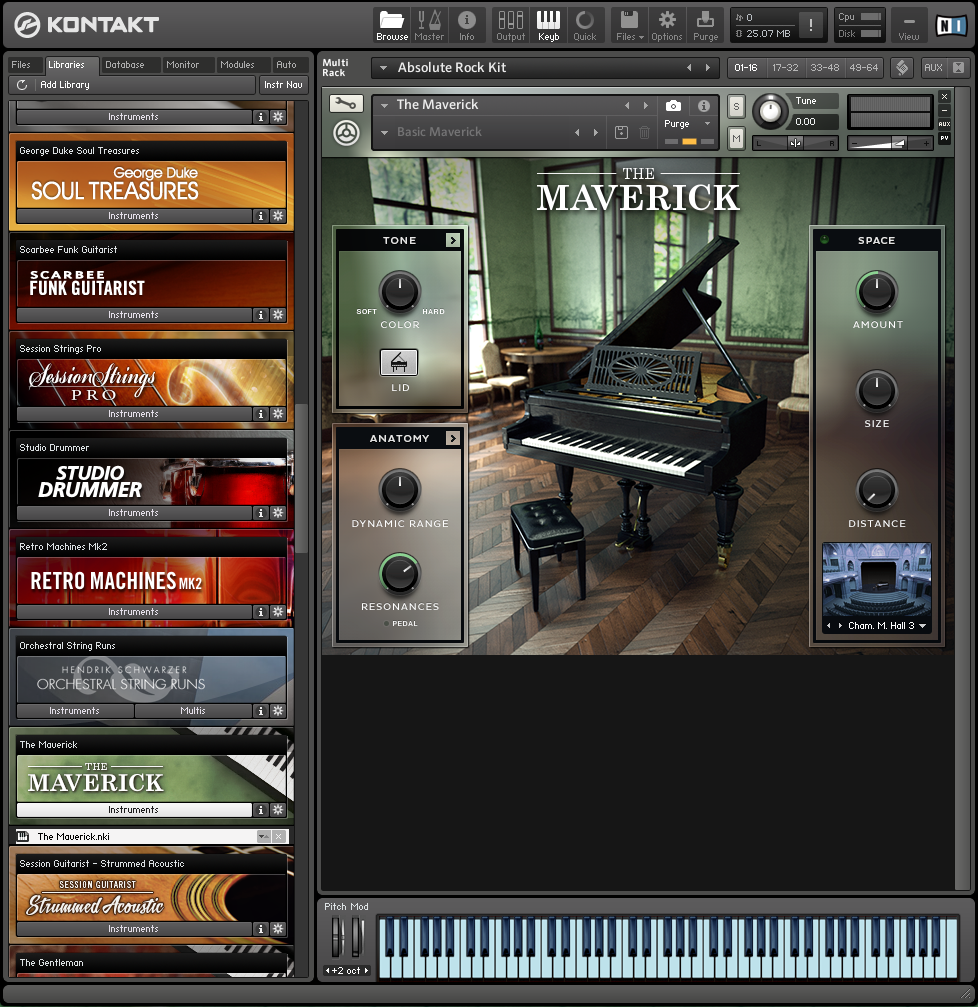The width and height of the screenshot is (978, 1007).
Task: Open Multis of Orchestral String Runs
Action: point(193,710)
